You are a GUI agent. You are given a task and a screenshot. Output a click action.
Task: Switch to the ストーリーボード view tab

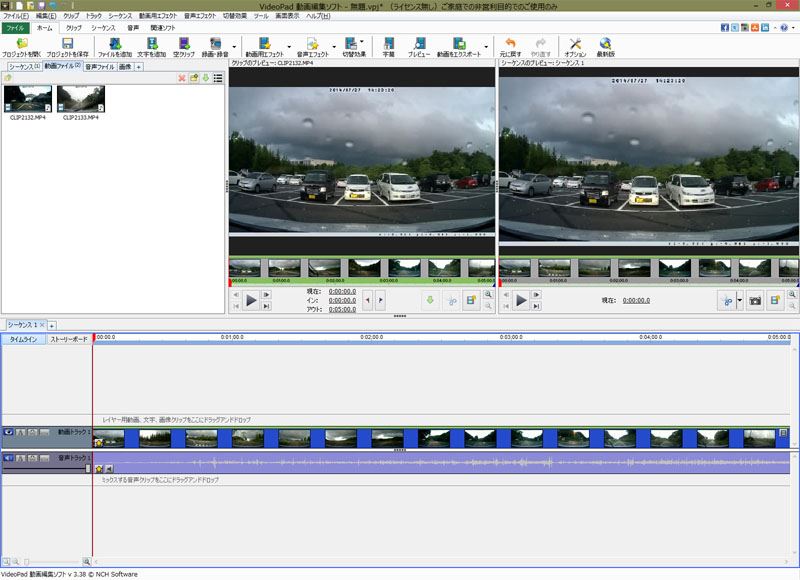point(69,339)
